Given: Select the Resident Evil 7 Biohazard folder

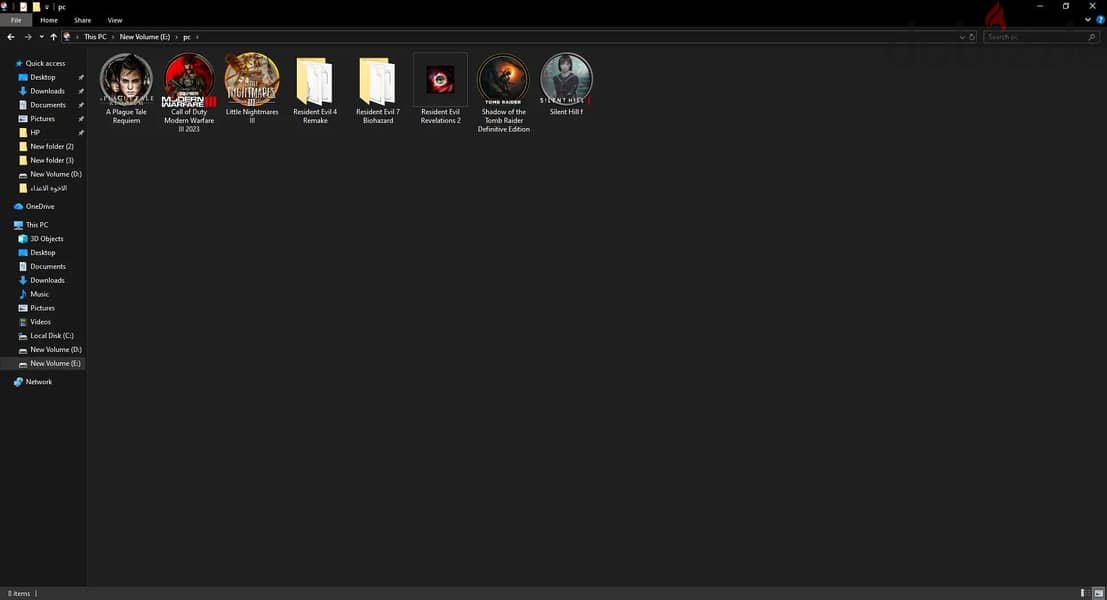Looking at the screenshot, I should pyautogui.click(x=378, y=88).
